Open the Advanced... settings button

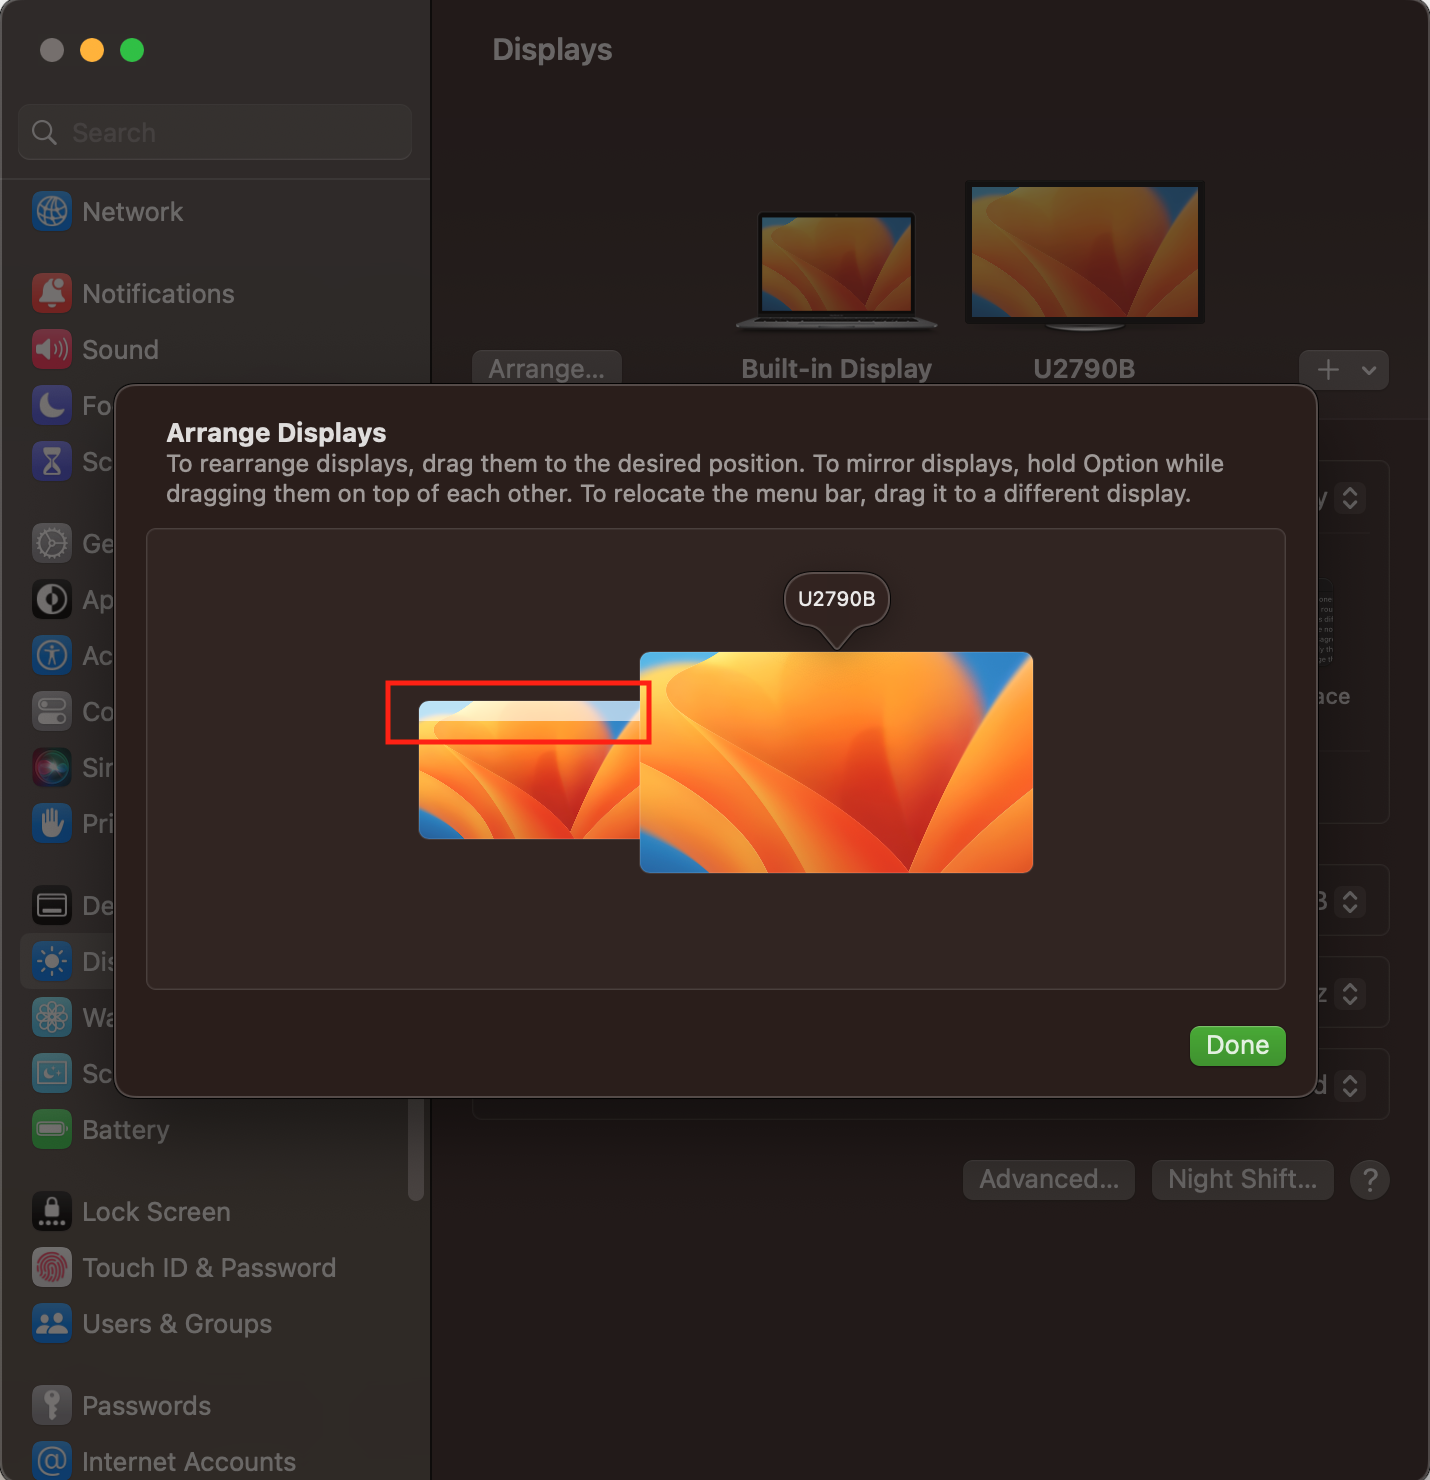1049,1180
